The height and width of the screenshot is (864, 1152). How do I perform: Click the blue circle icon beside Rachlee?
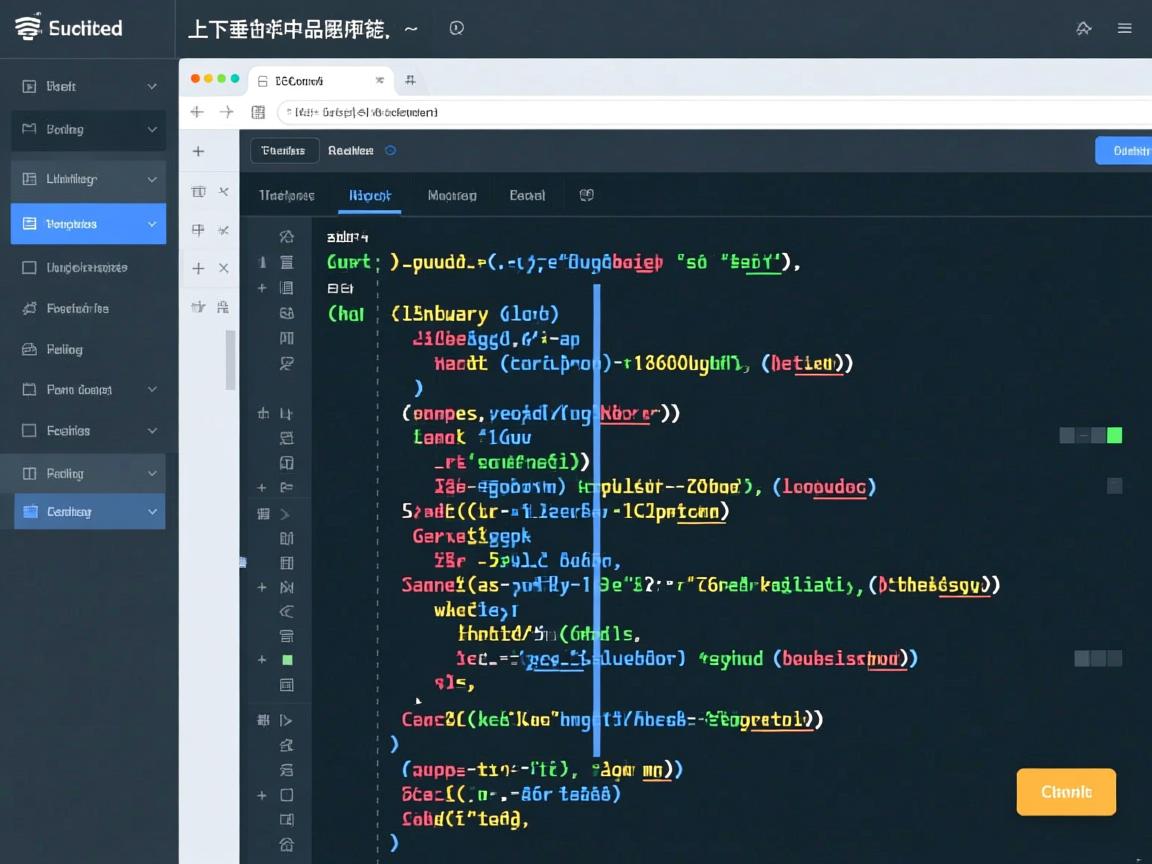pos(391,151)
